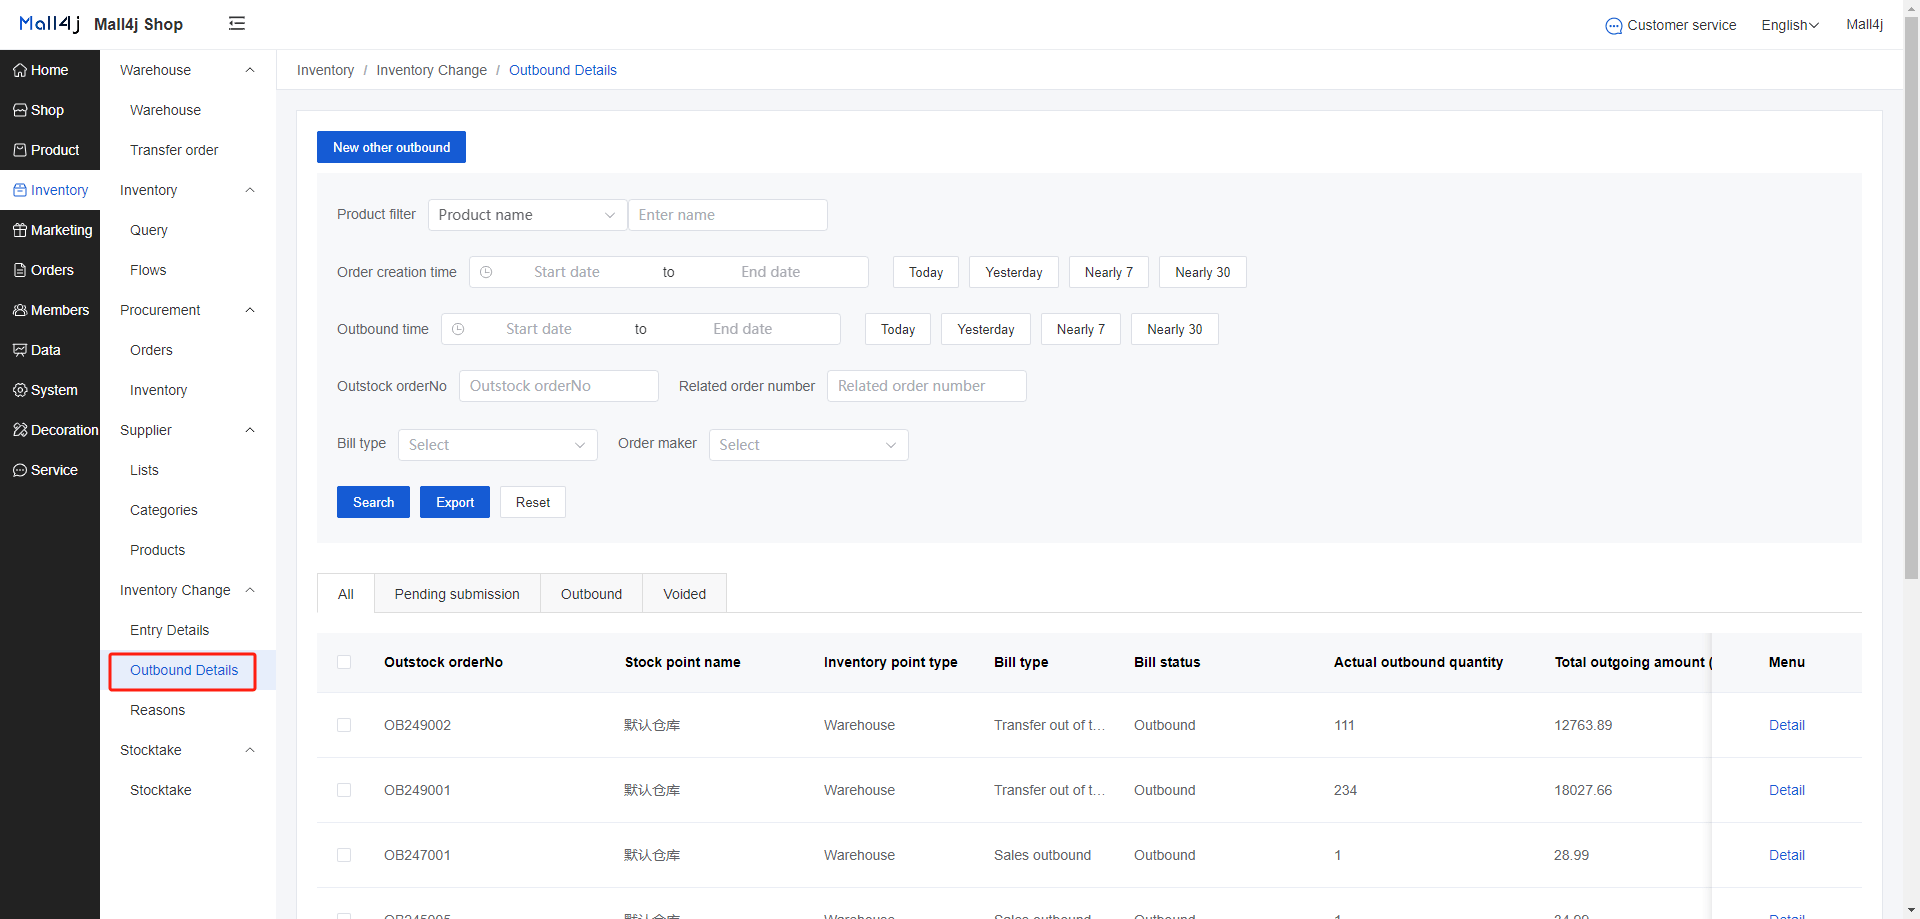Open the Shop section icon
Image resolution: width=1920 pixels, height=919 pixels.
click(20, 110)
